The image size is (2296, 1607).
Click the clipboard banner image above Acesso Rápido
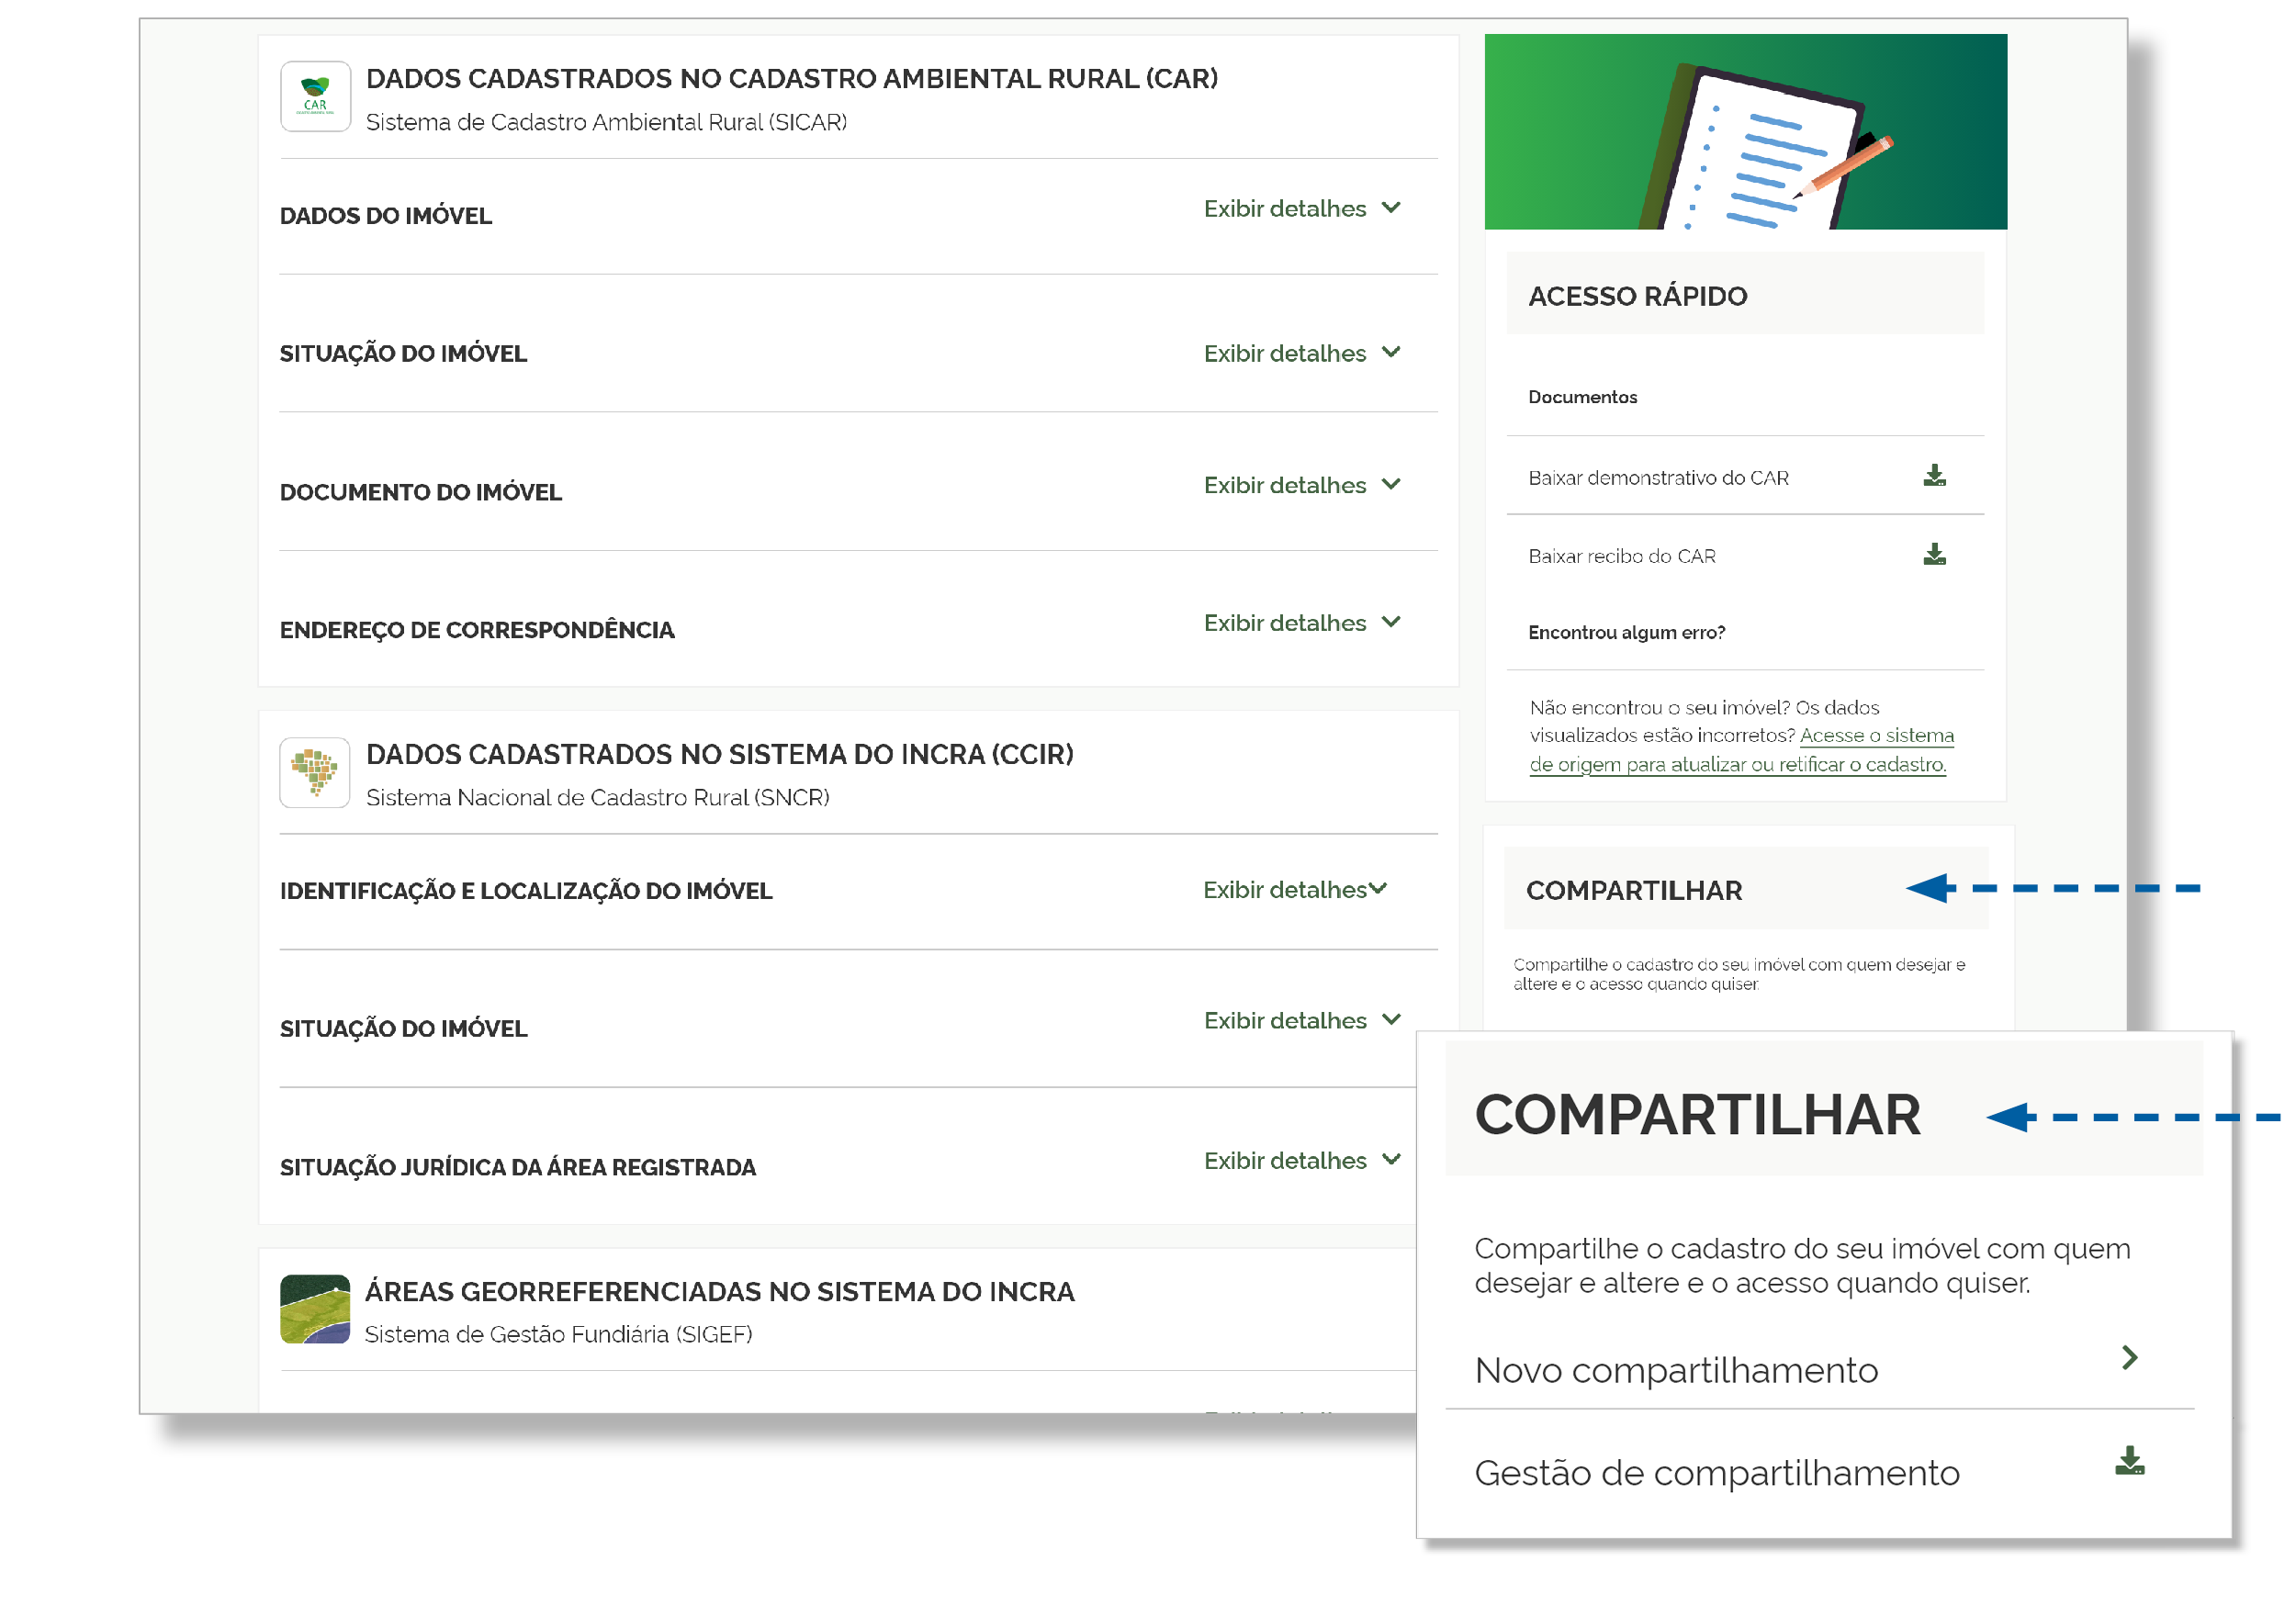[1746, 131]
